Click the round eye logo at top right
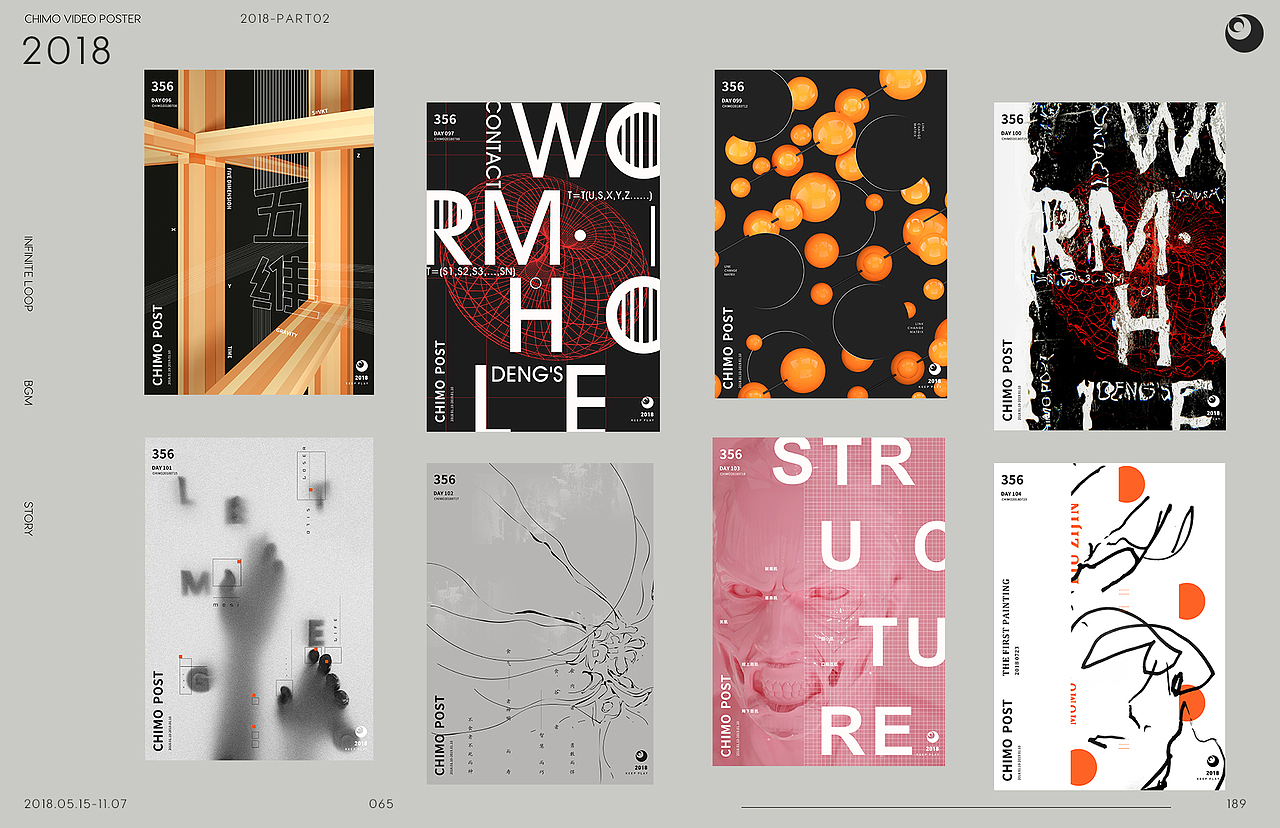1280x828 pixels. coord(1244,32)
